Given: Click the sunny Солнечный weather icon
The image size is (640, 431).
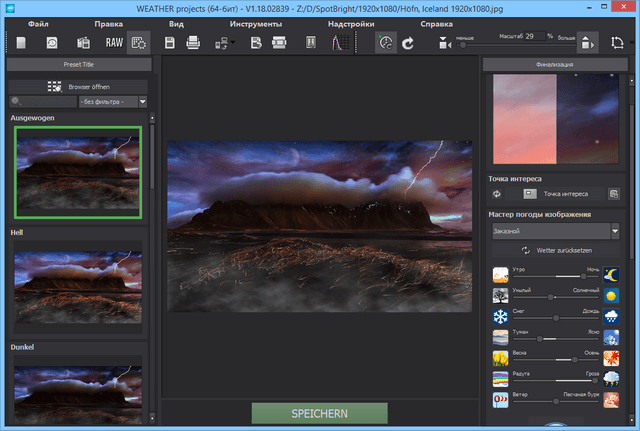Looking at the screenshot, I should tap(611, 296).
